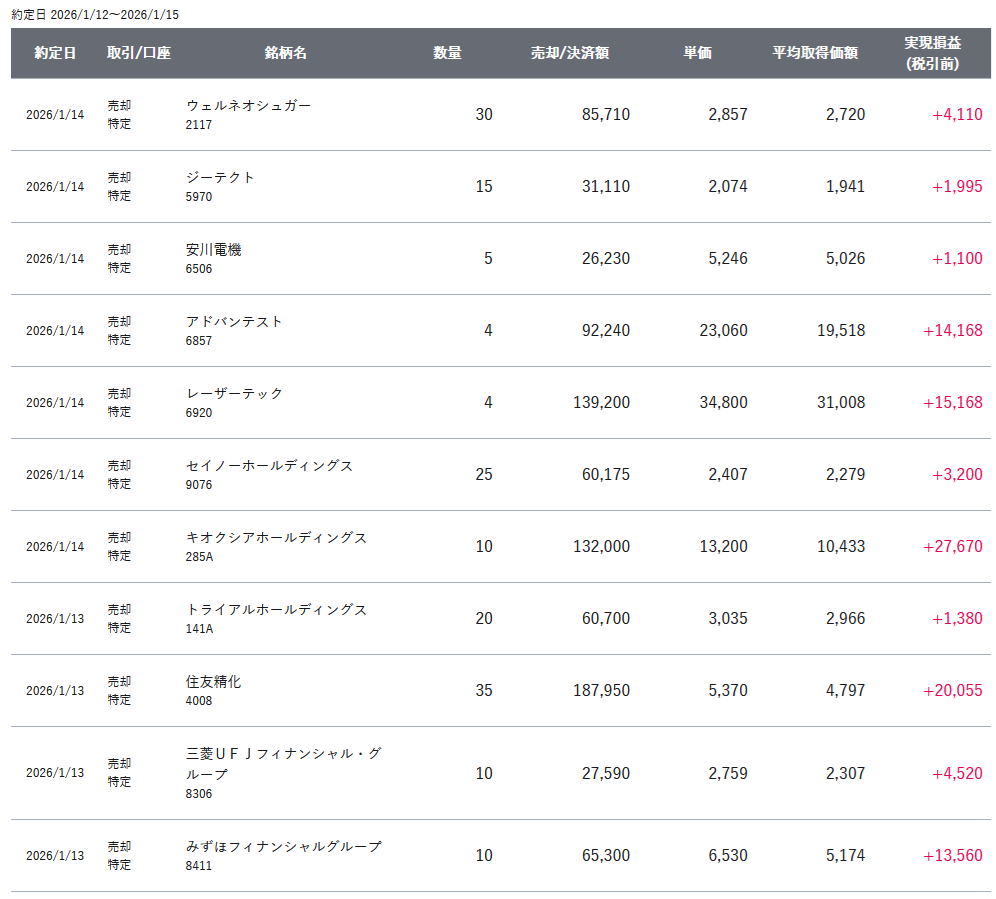This screenshot has height=899, width=996.
Task: Click the 約定日 column header
Action: point(55,53)
